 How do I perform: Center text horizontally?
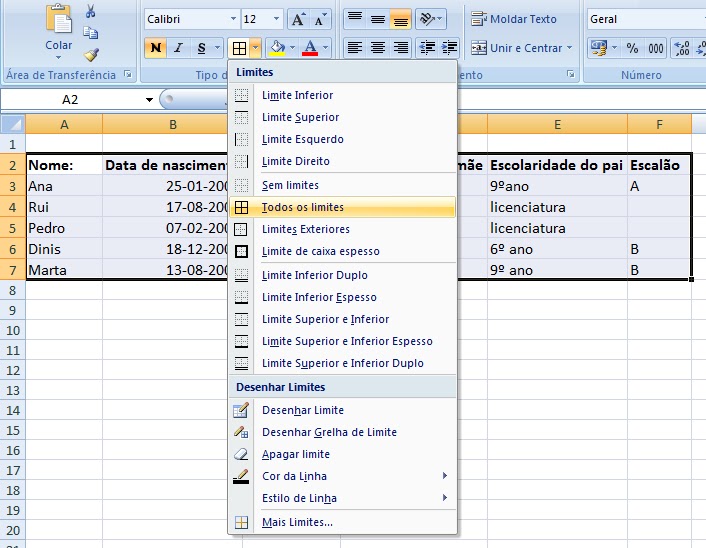click(x=378, y=48)
